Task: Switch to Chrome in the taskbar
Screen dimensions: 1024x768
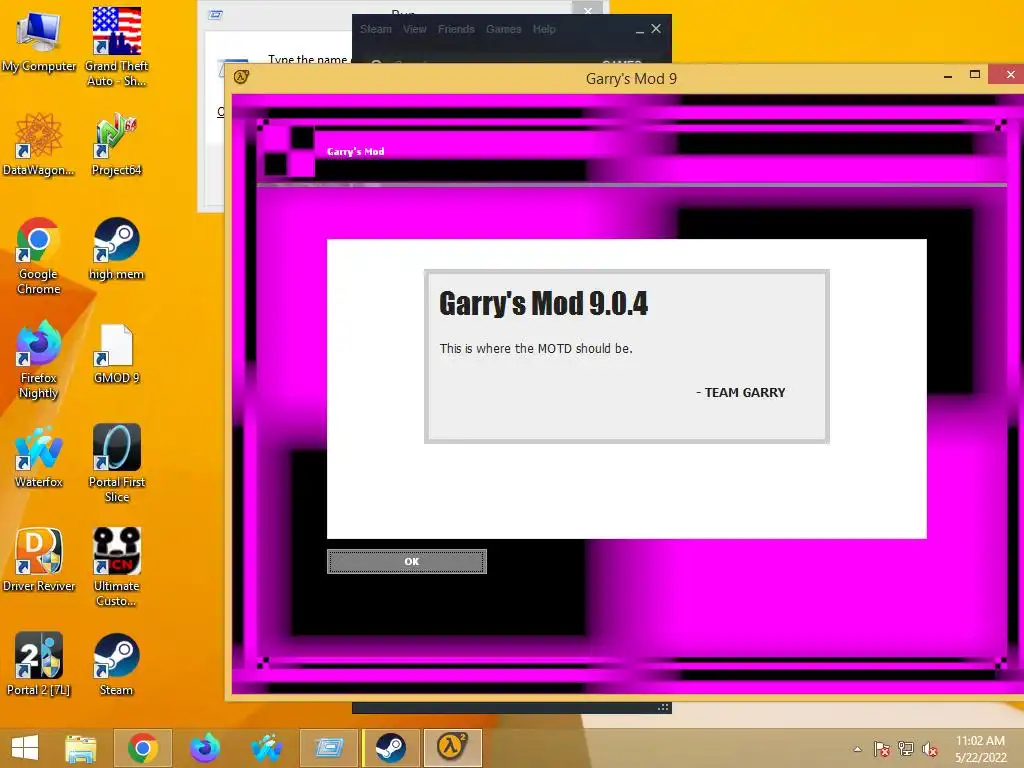Action: (x=142, y=748)
